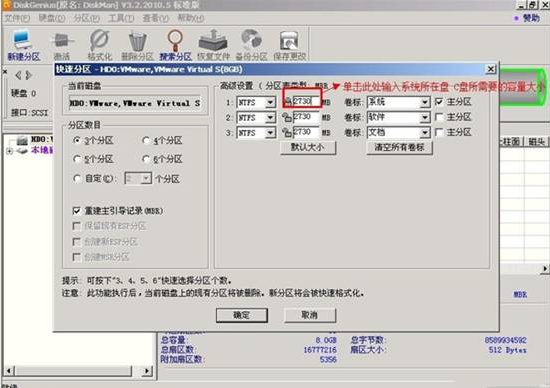Open the Help (帮助) menu
The width and height of the screenshot is (550, 388).
[x=190, y=18]
